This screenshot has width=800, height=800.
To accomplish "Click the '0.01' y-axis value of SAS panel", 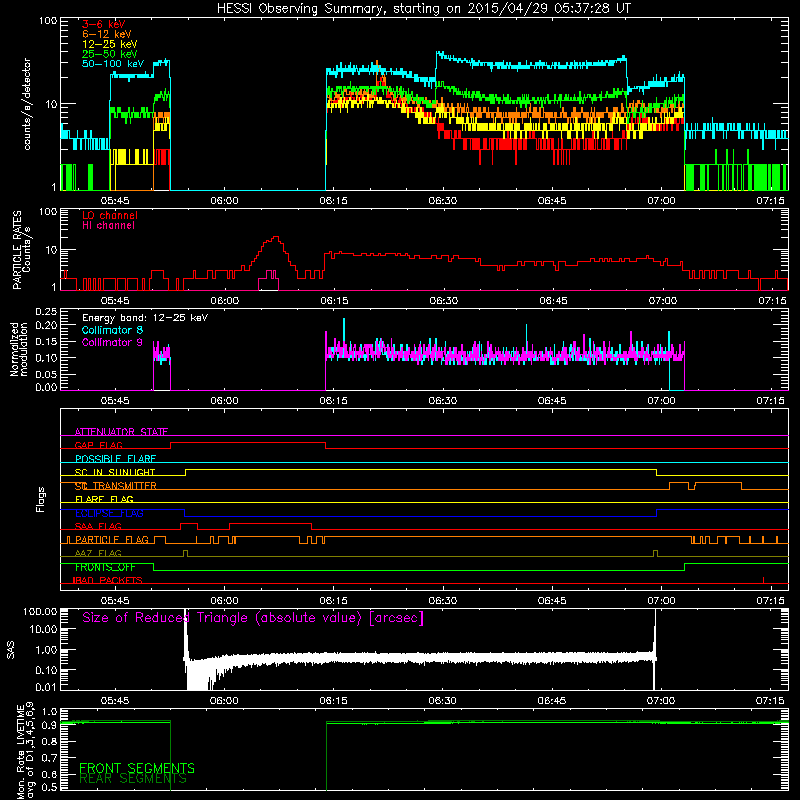I will click(46, 687).
